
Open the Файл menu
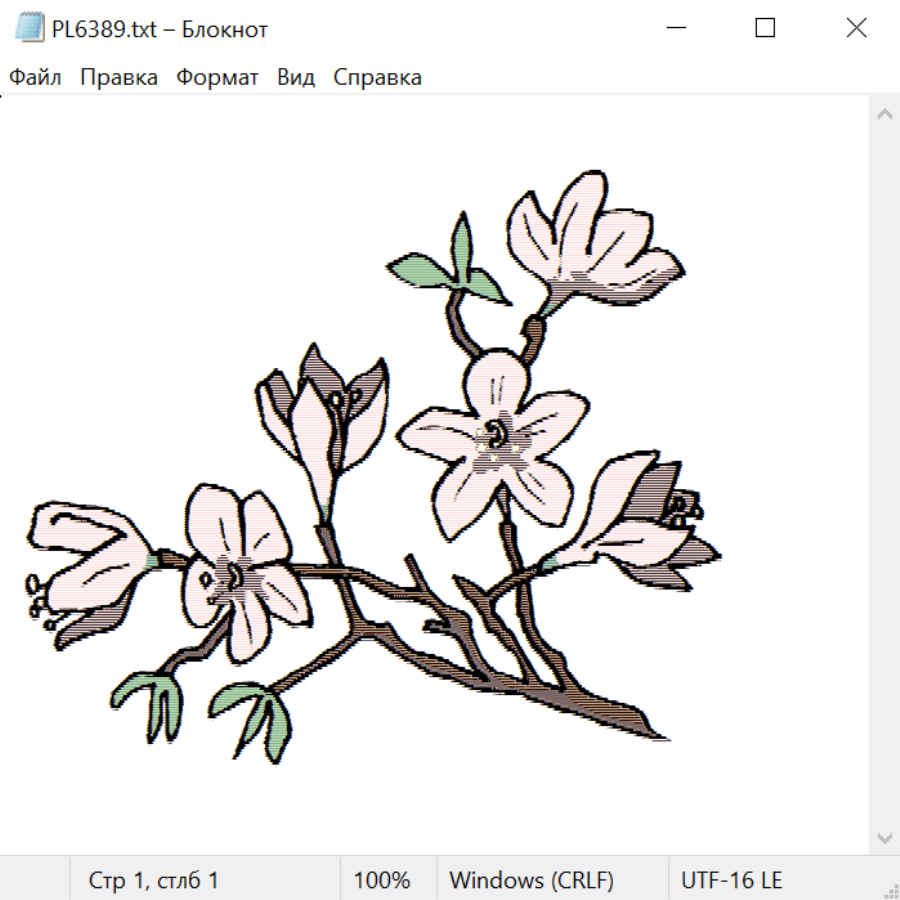35,77
